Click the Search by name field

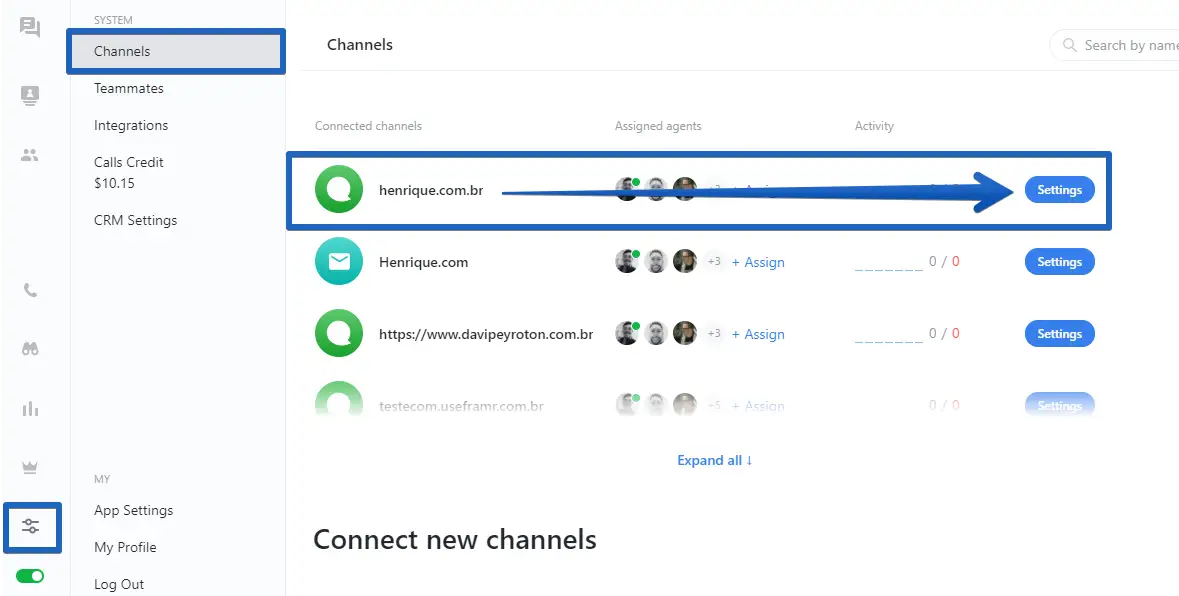1125,45
